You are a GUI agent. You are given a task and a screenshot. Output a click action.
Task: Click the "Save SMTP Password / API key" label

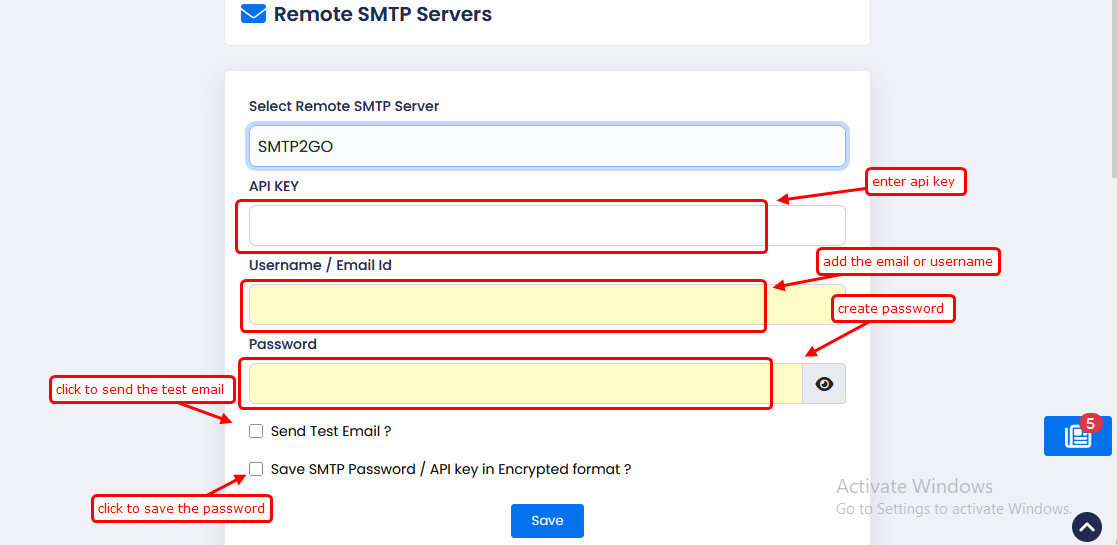click(x=450, y=469)
